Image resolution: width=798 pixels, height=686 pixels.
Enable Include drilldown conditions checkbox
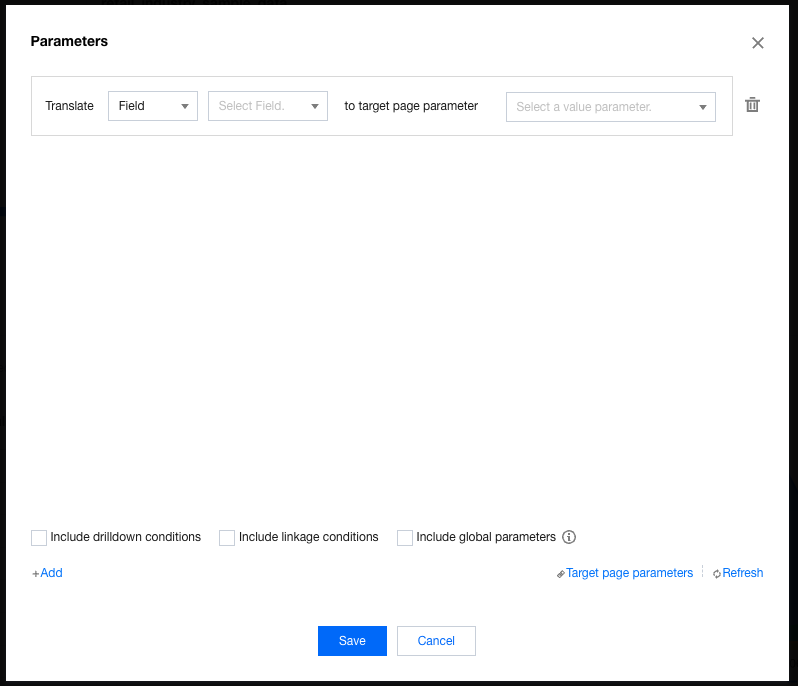tap(39, 538)
